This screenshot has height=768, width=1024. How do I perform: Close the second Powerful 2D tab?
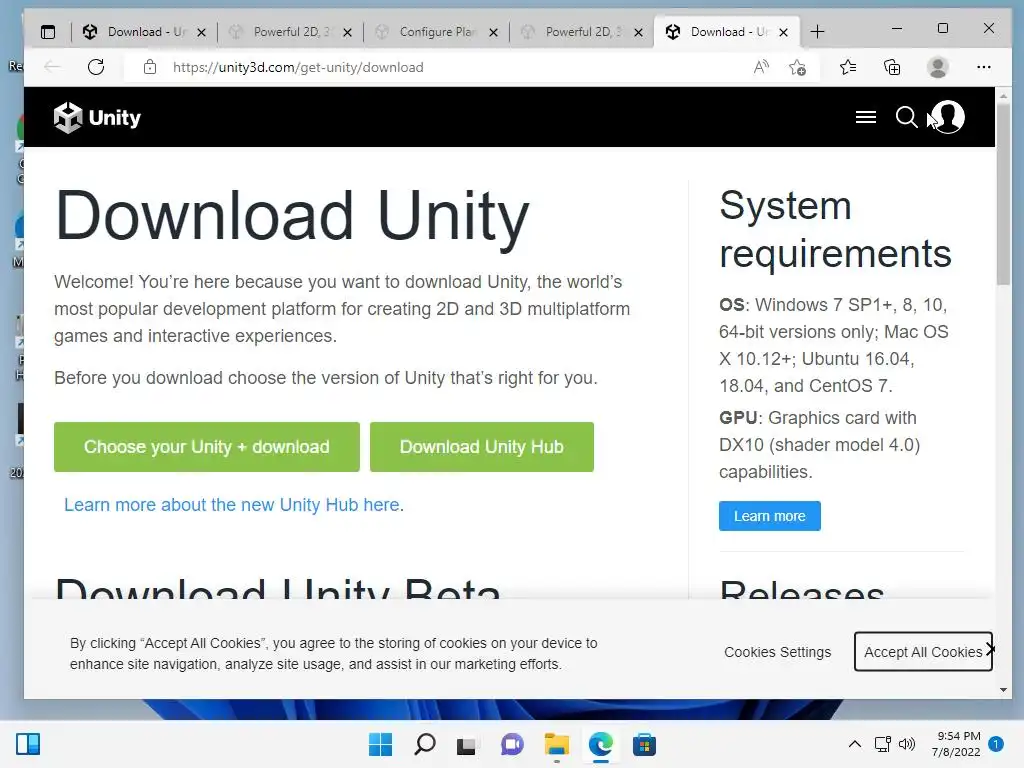[x=638, y=32]
